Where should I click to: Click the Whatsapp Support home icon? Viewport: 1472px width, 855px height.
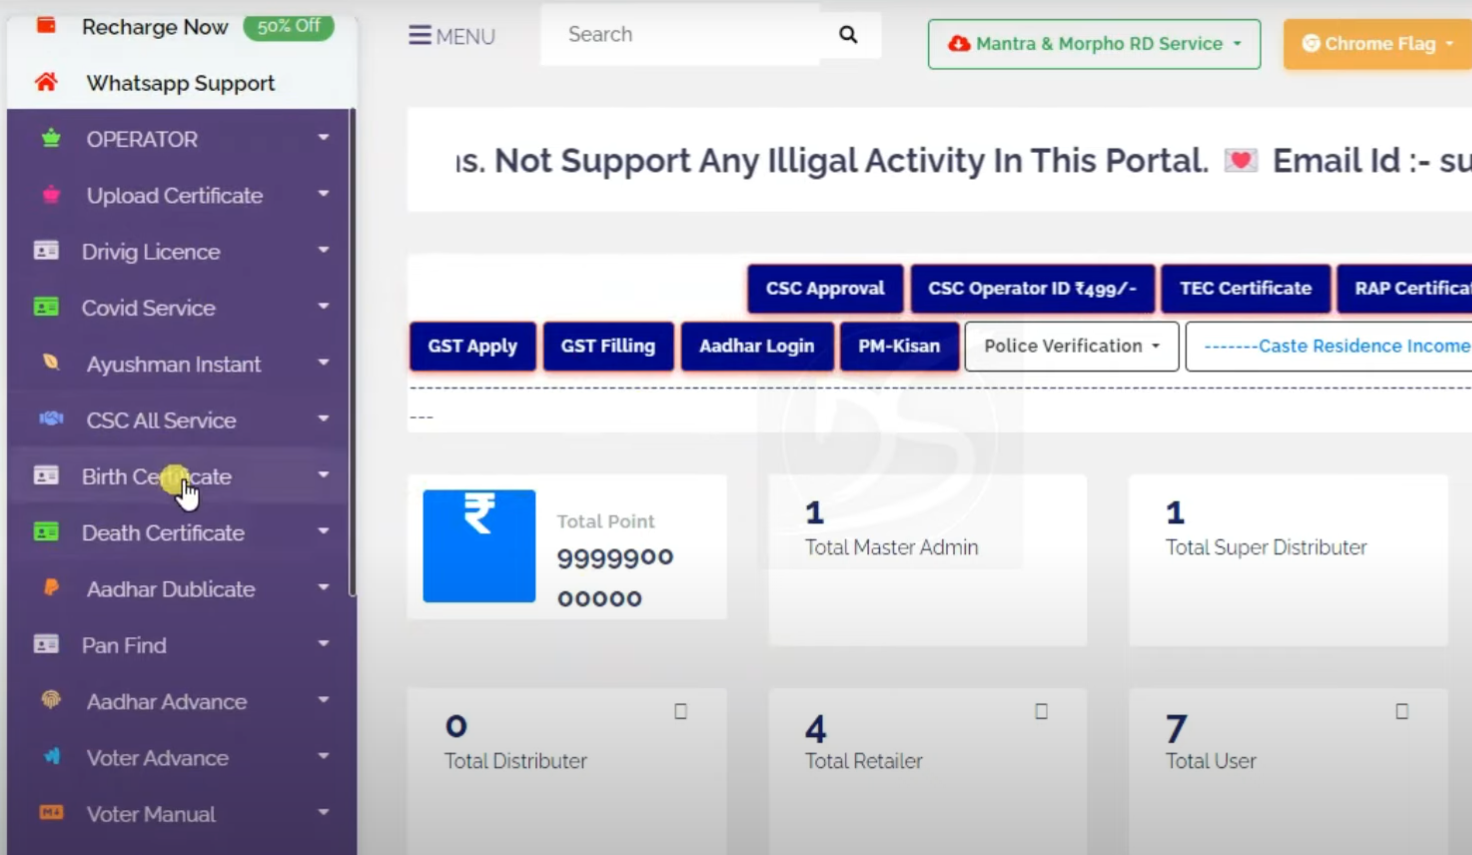46,83
